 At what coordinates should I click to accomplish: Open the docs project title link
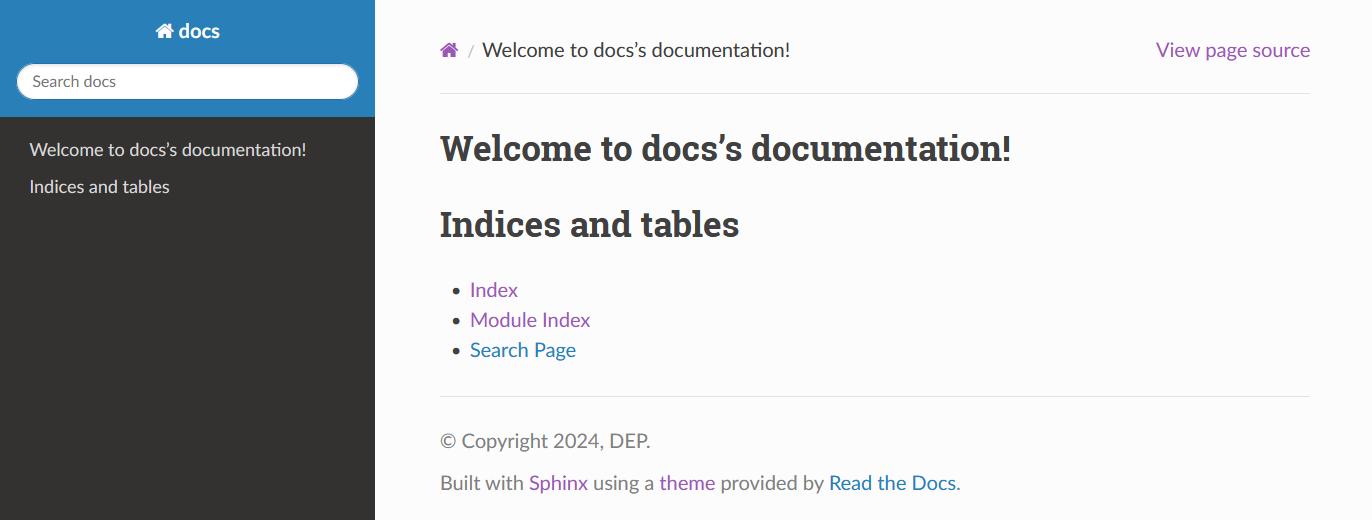click(188, 31)
